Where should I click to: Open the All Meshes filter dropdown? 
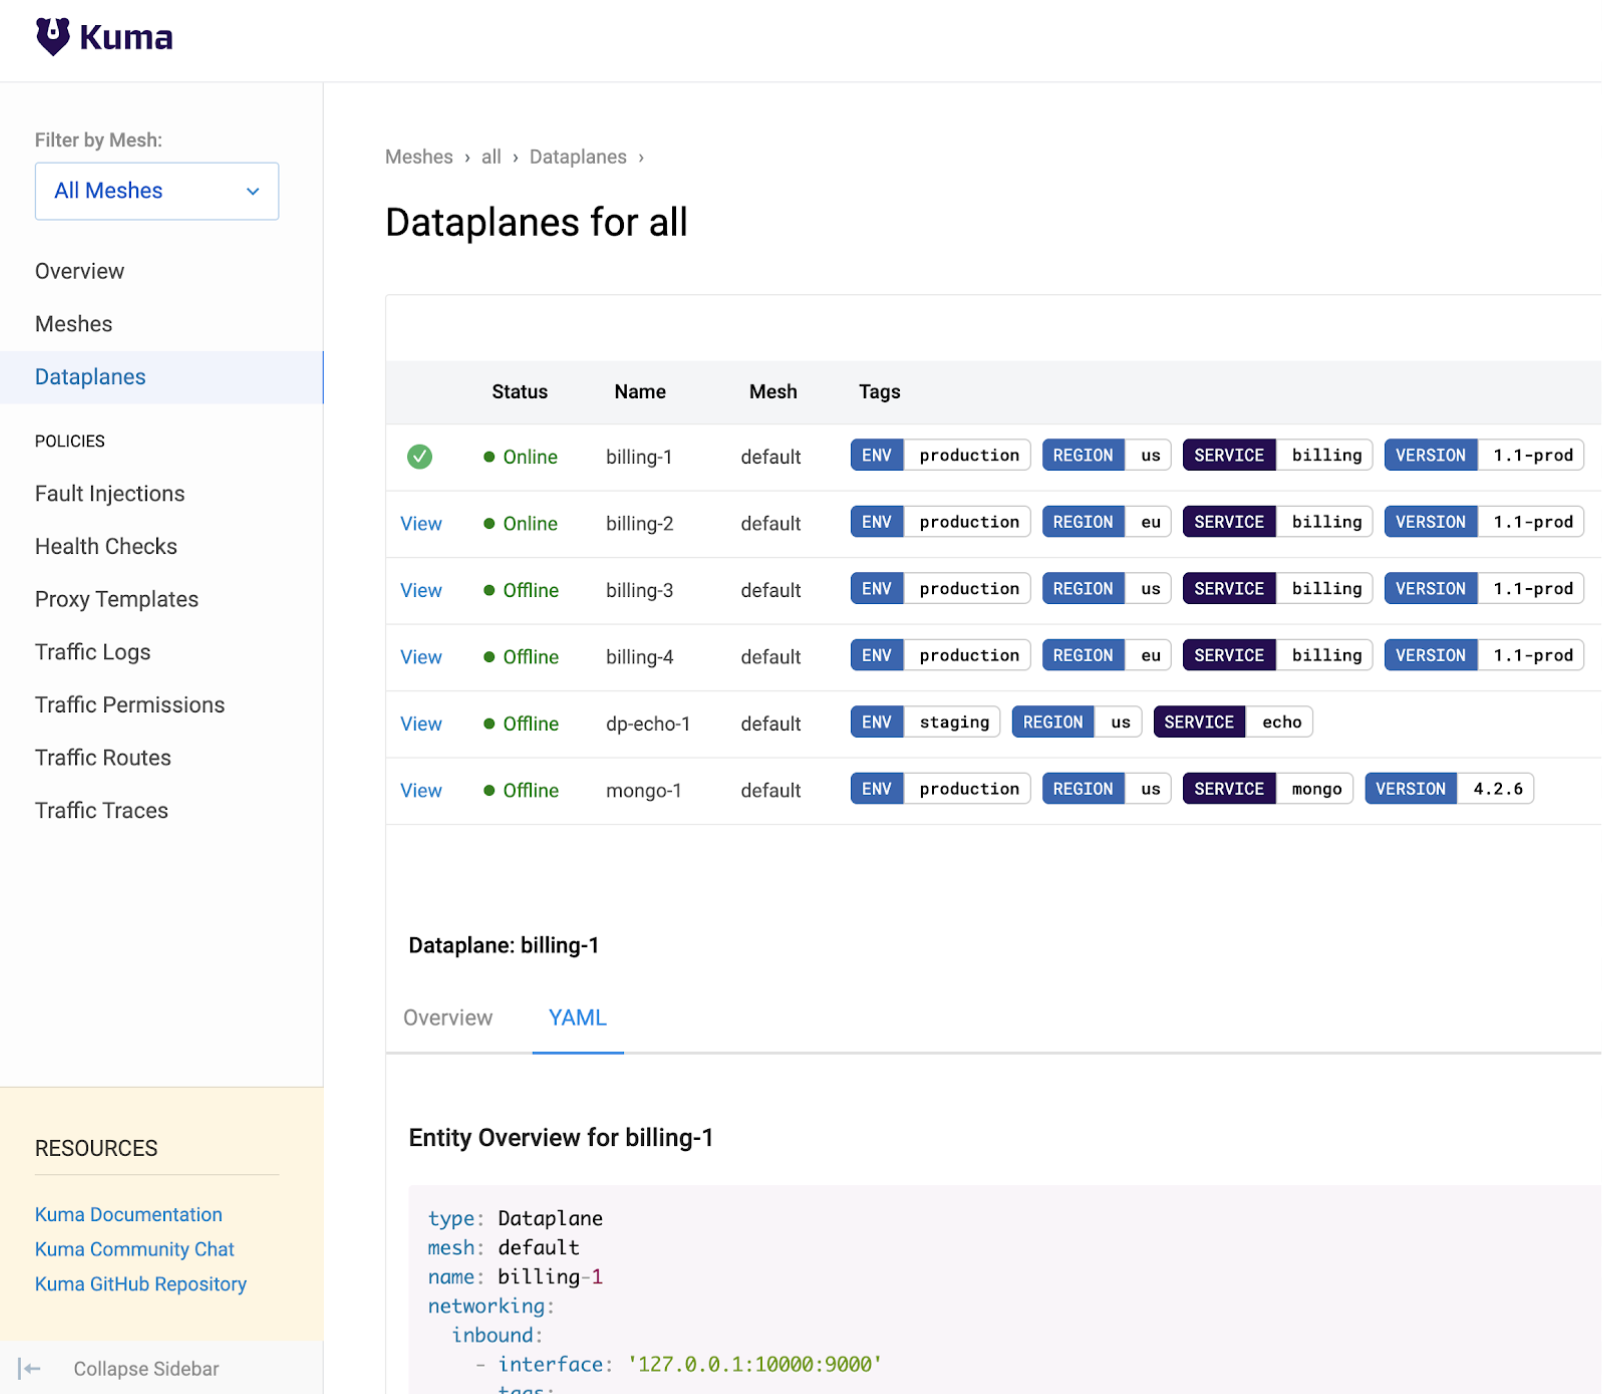156,191
